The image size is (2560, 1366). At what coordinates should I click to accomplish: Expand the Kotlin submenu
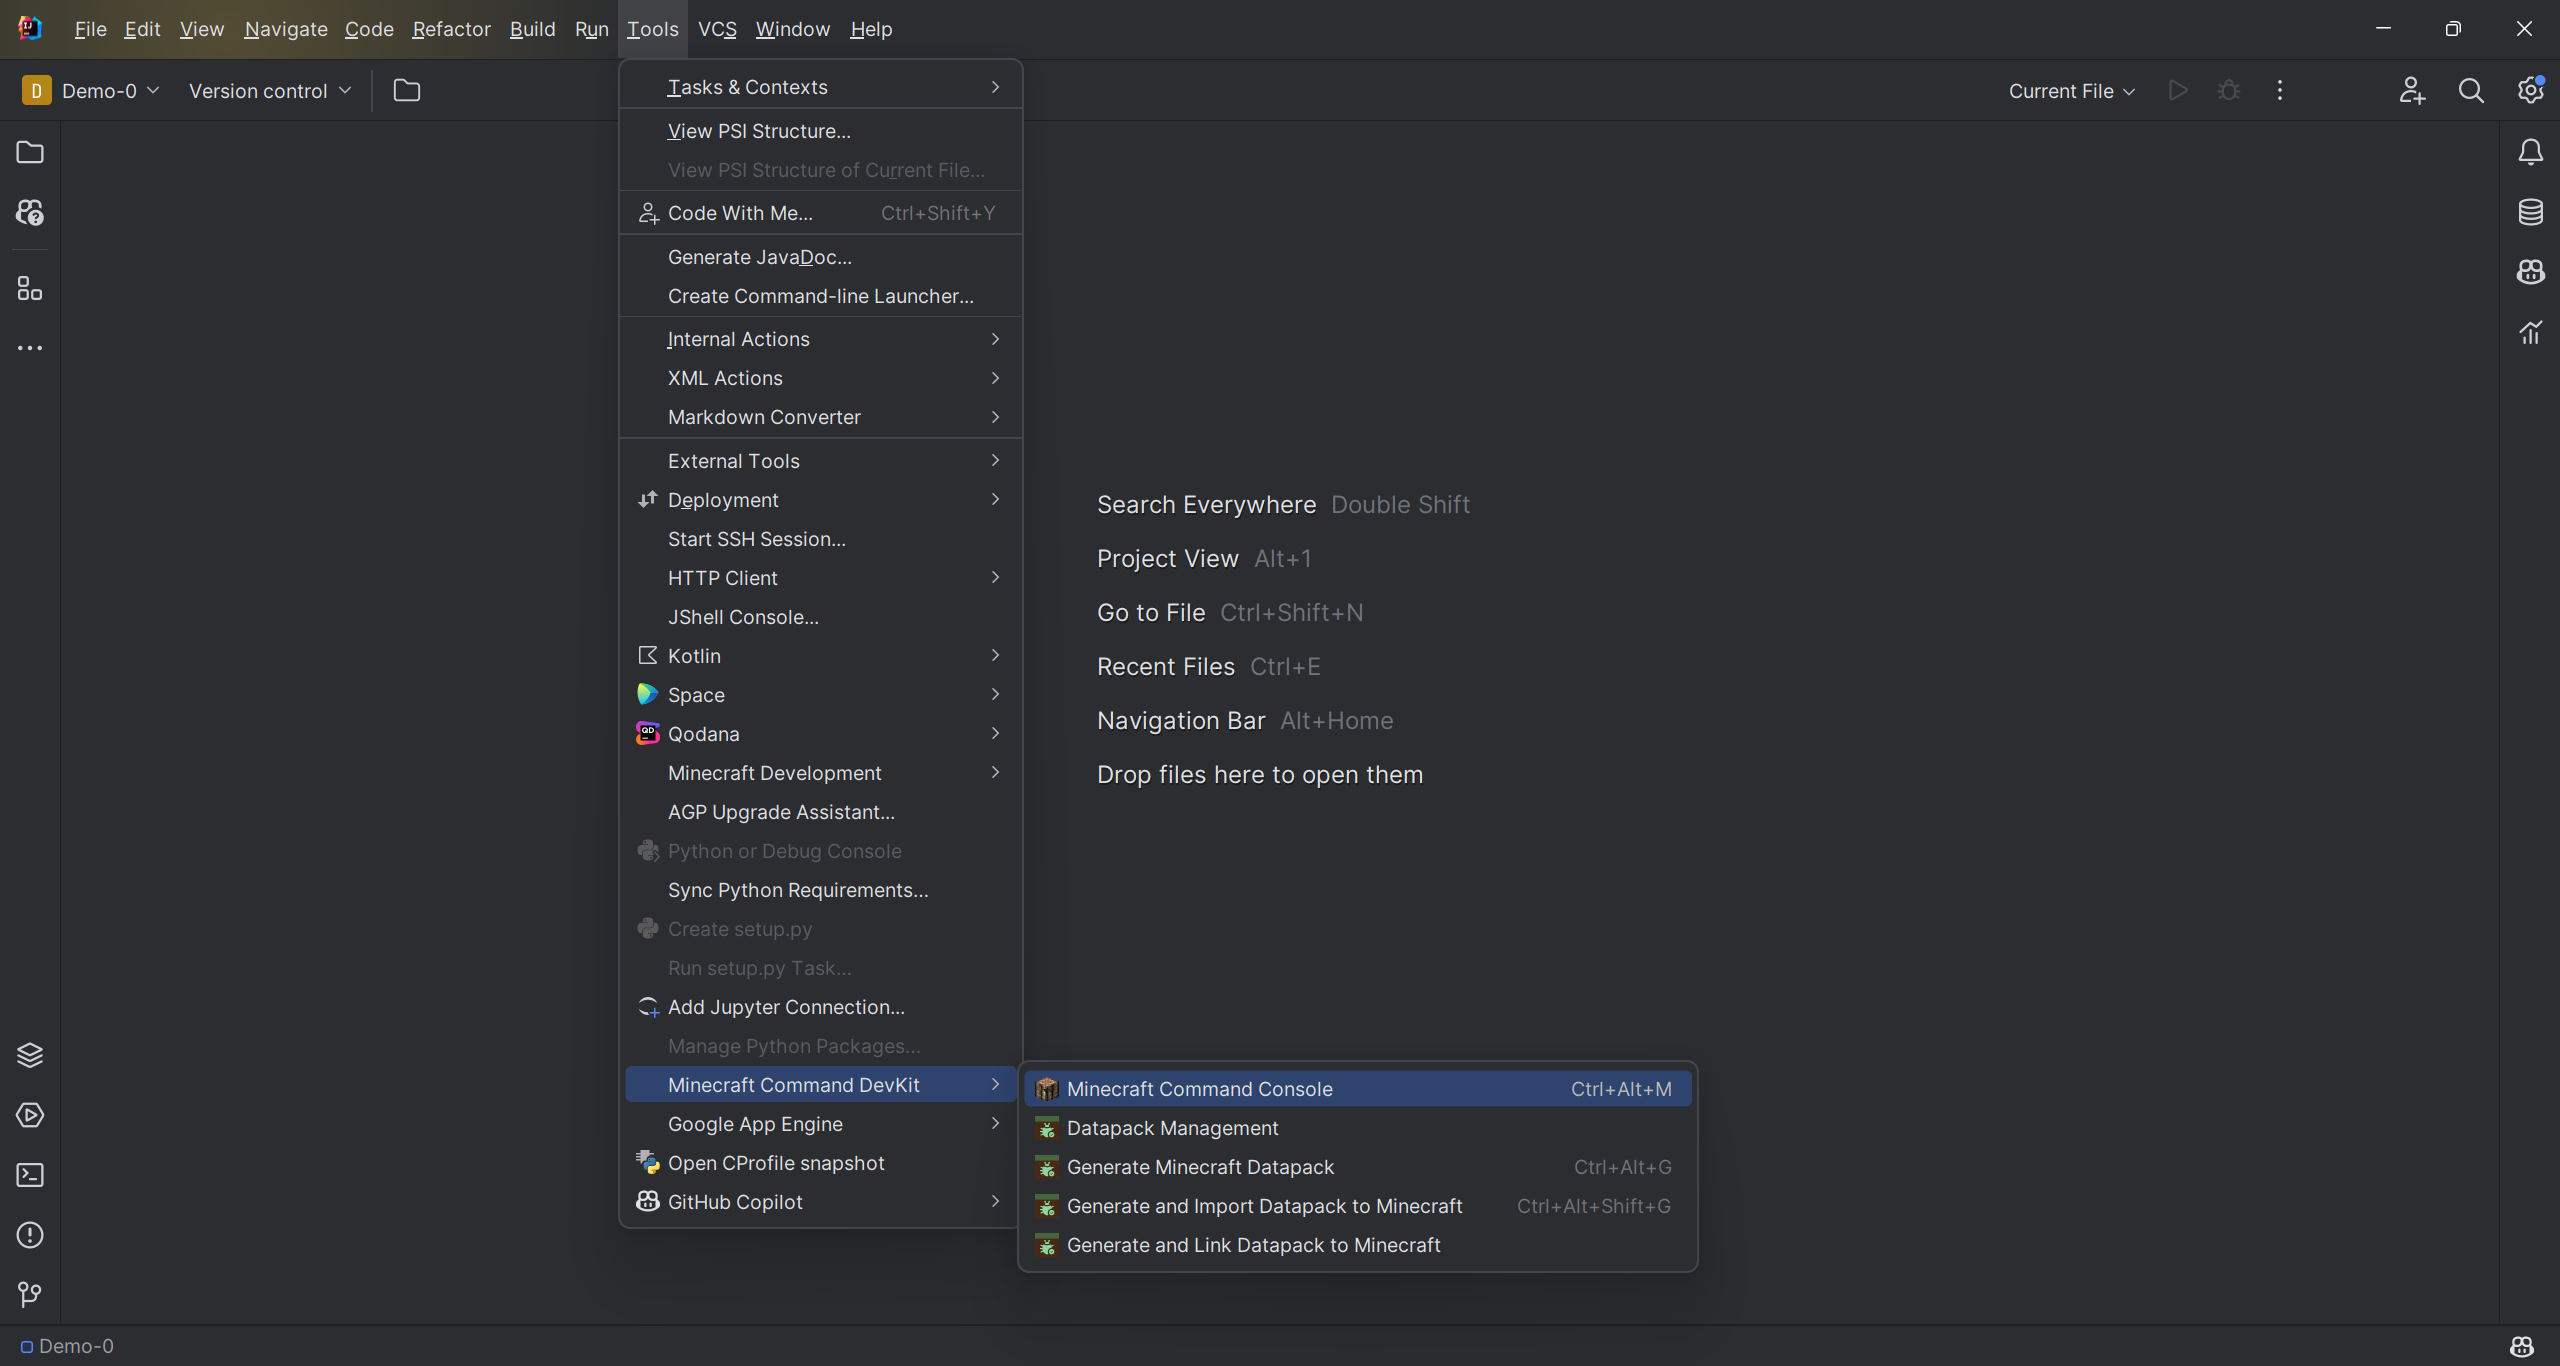(820, 656)
